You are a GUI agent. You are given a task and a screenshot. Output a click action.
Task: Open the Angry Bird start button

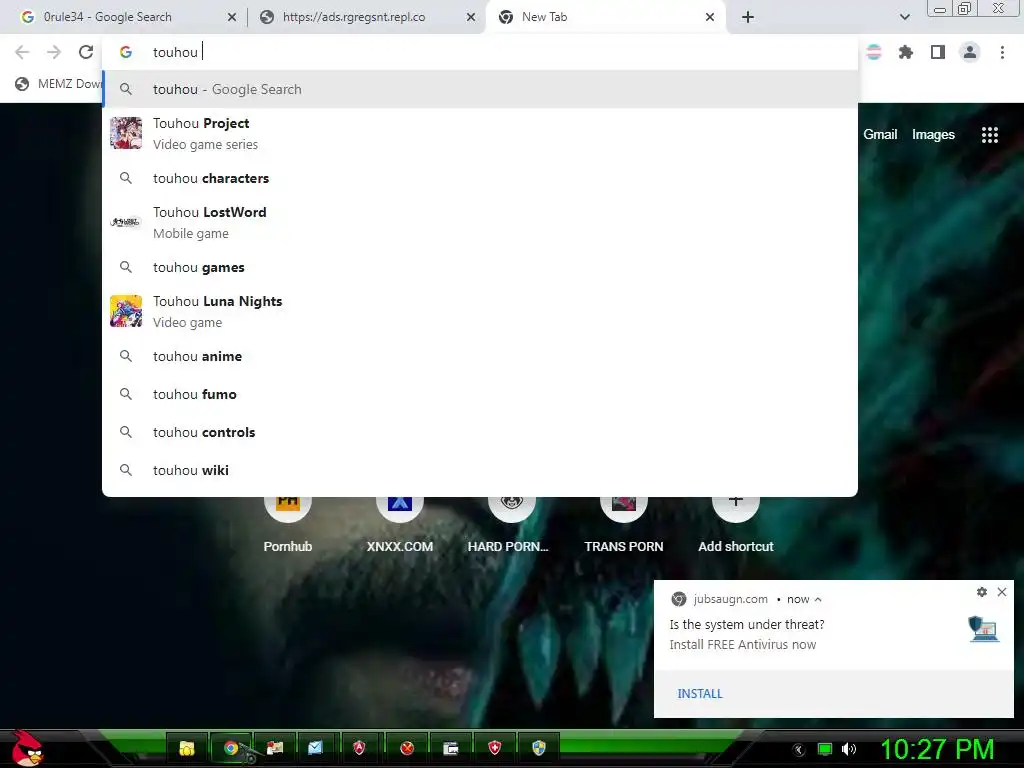point(27,748)
